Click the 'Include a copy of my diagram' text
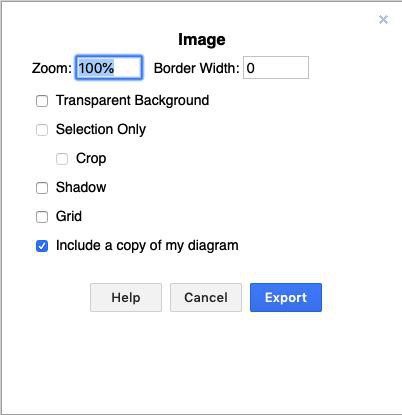This screenshot has height=415, width=402. 147,246
